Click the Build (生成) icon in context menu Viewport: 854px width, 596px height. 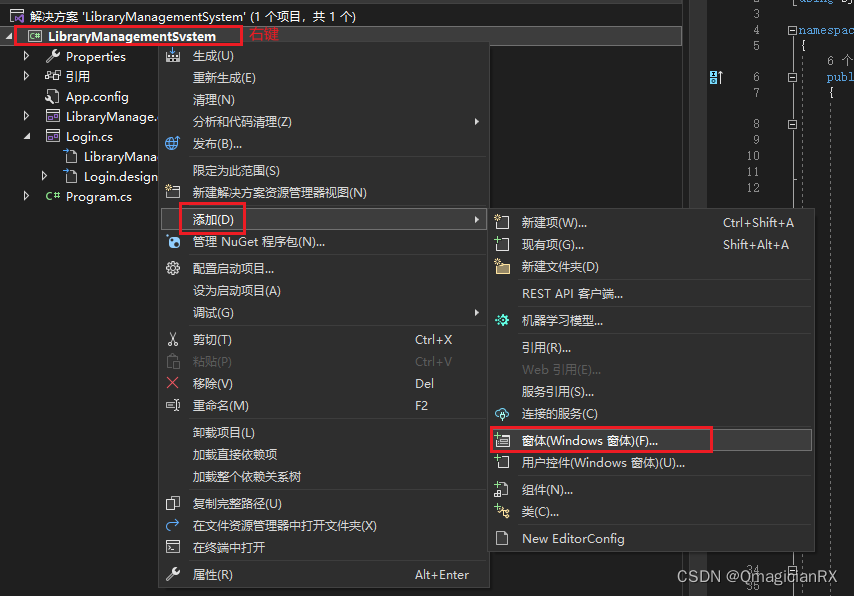pos(173,55)
